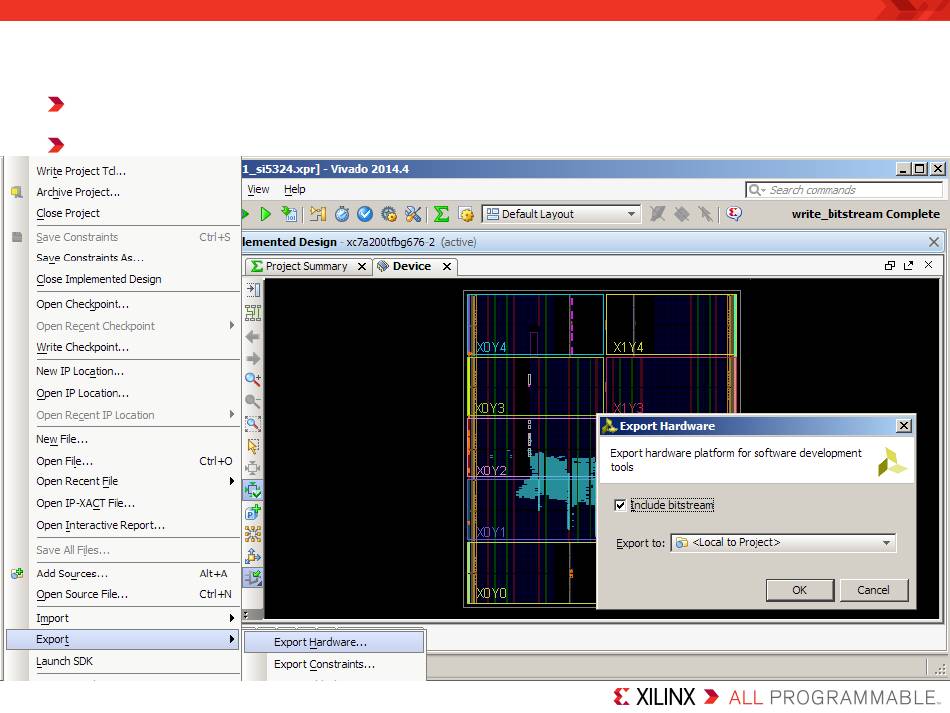The image size is (950, 713).
Task: Click the Zoom Fit icon in Device toolbar
Action: click(x=253, y=468)
